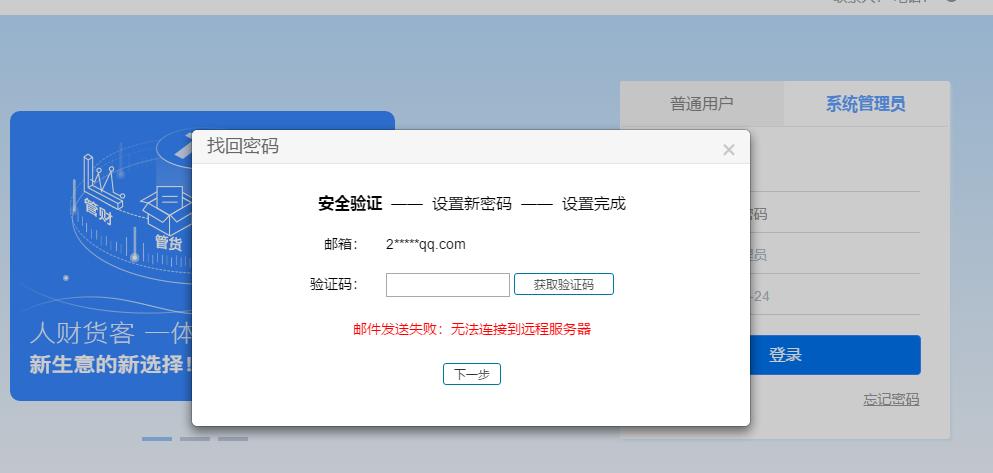Click the masked email 2*****qq.com
The image size is (993, 473).
pyautogui.click(x=426, y=244)
